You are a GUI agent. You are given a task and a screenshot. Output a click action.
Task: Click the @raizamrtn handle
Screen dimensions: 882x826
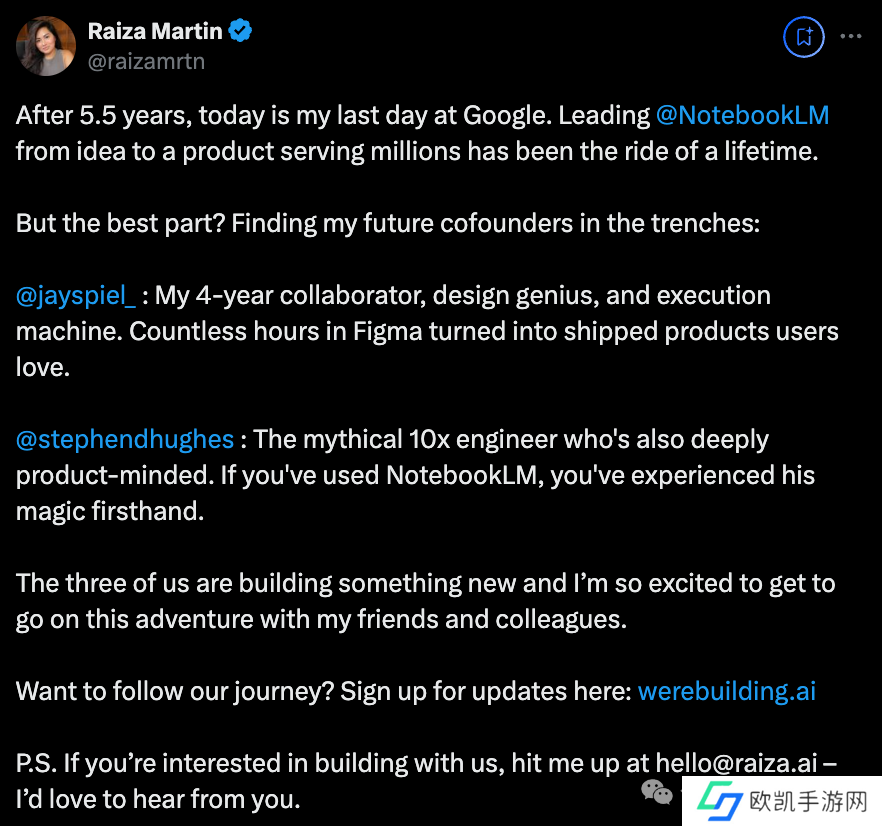[x=146, y=61]
